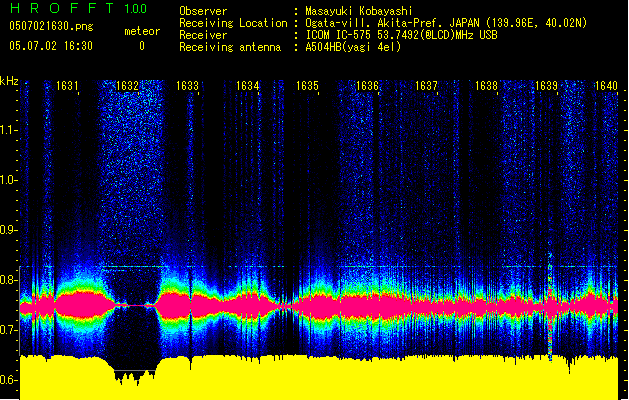Click the date stamp 05.07.02 16:30
This screenshot has height=400, width=629.
[51, 46]
